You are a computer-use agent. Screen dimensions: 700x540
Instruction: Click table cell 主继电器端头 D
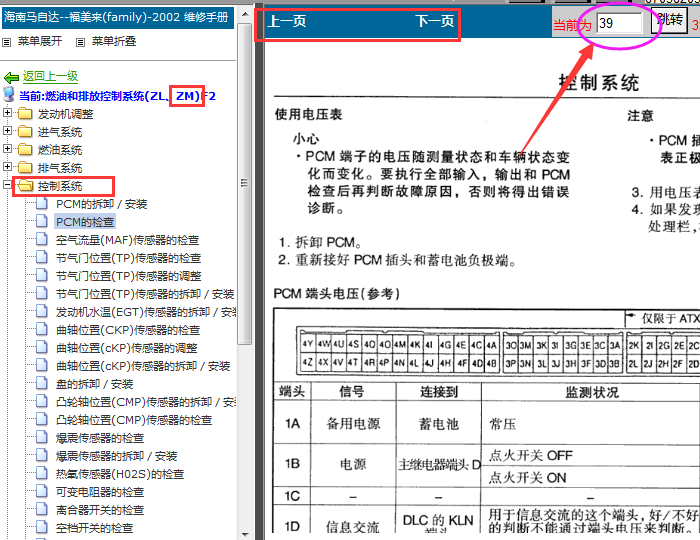(439, 465)
